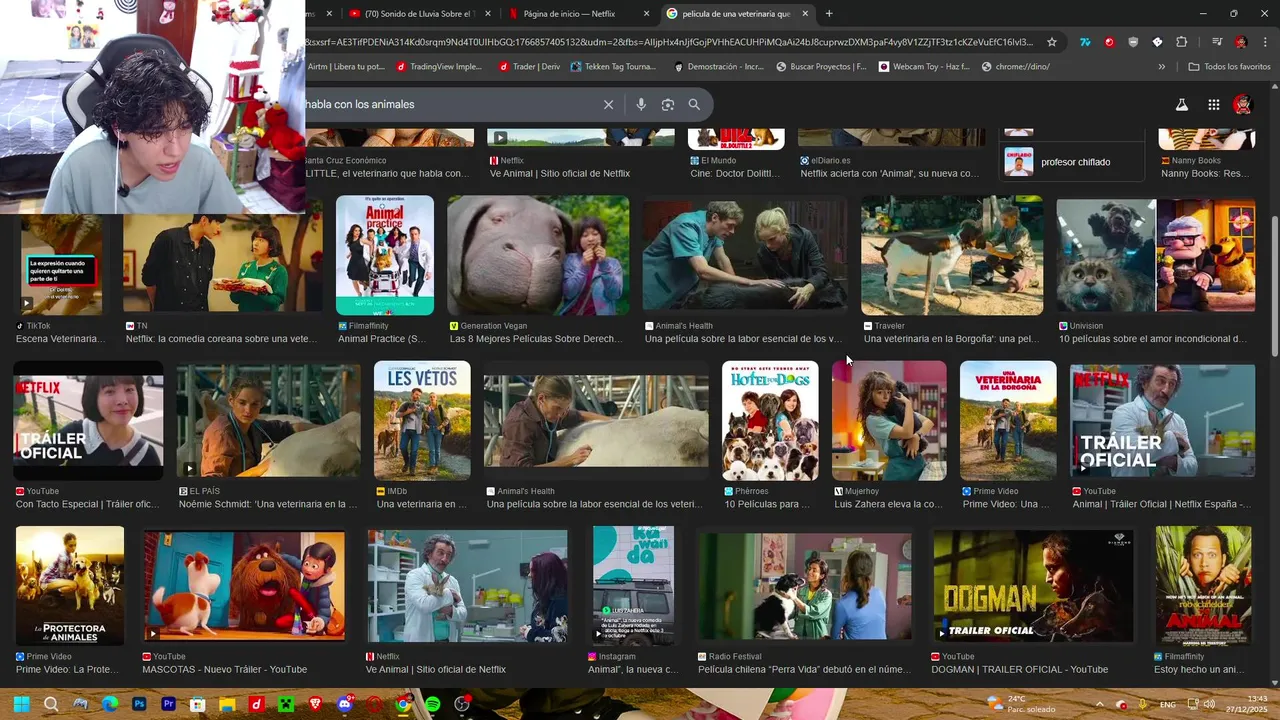Open Google Search Labs flask icon
This screenshot has width=1280, height=720.
pos(1181,104)
